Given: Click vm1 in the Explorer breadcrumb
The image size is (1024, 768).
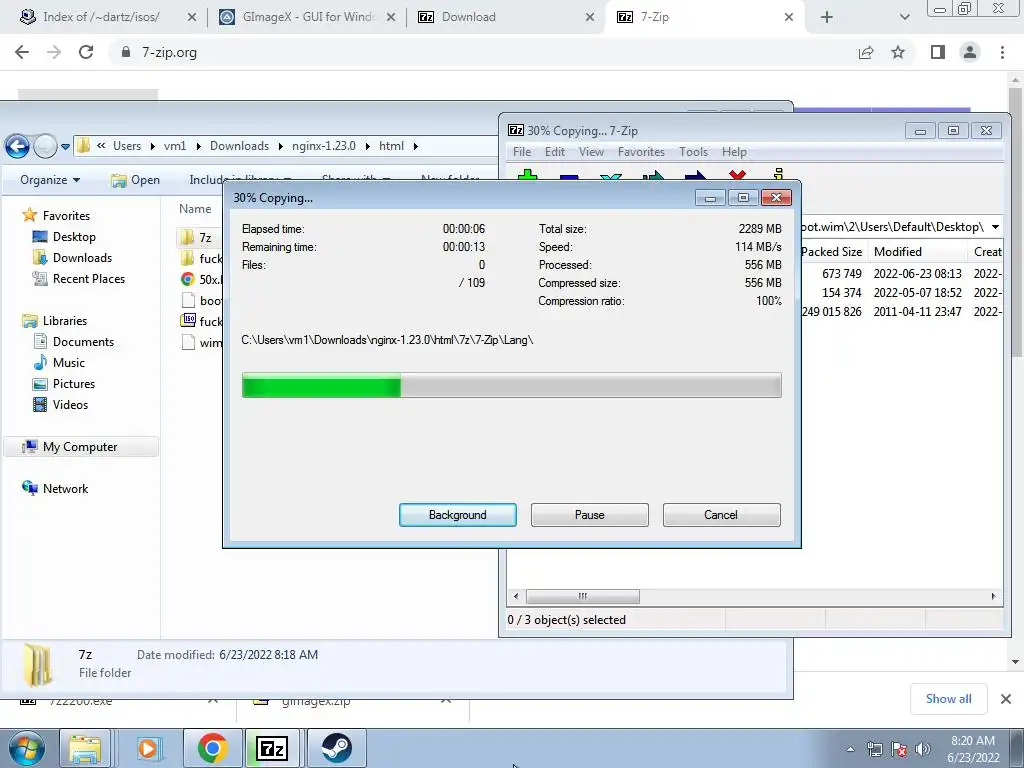Looking at the screenshot, I should coord(174,146).
